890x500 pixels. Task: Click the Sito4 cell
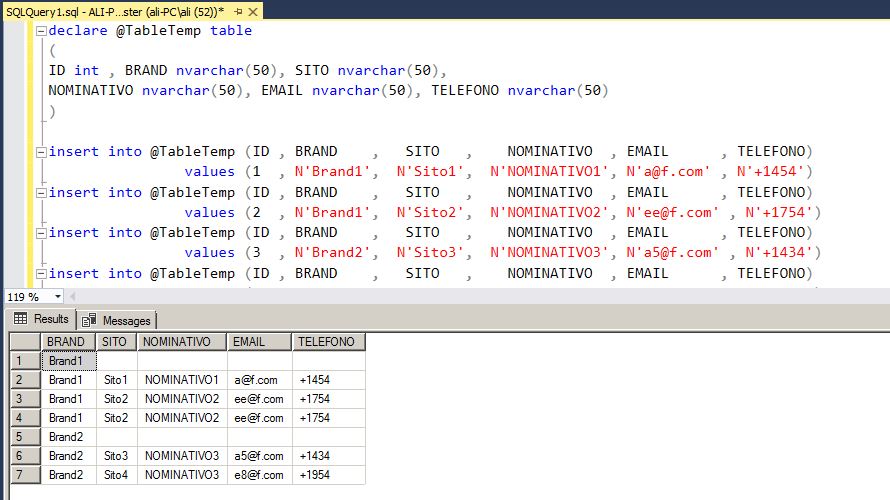point(117,475)
